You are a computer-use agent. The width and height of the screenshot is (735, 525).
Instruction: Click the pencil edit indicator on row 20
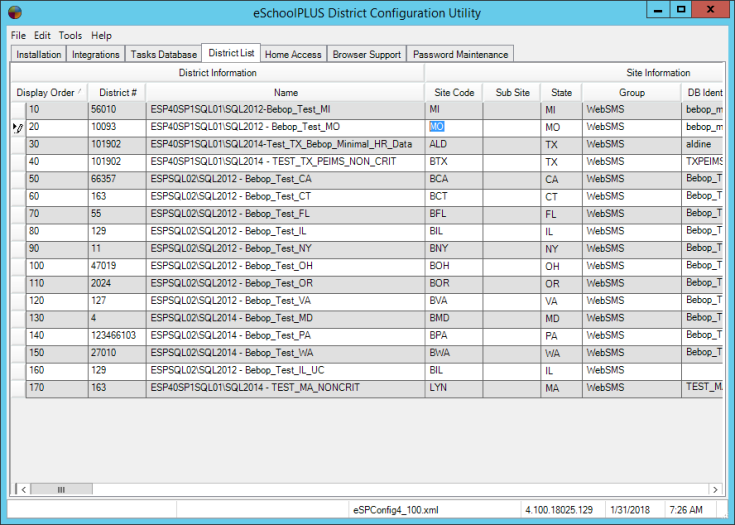(18, 128)
